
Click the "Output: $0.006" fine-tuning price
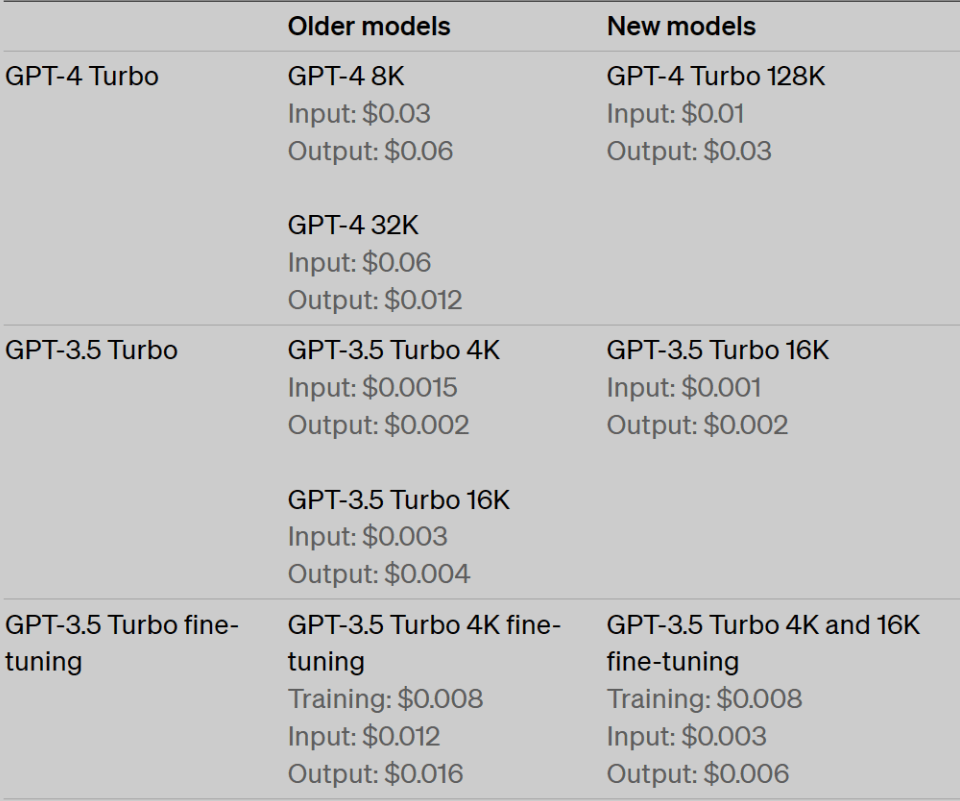pos(698,773)
